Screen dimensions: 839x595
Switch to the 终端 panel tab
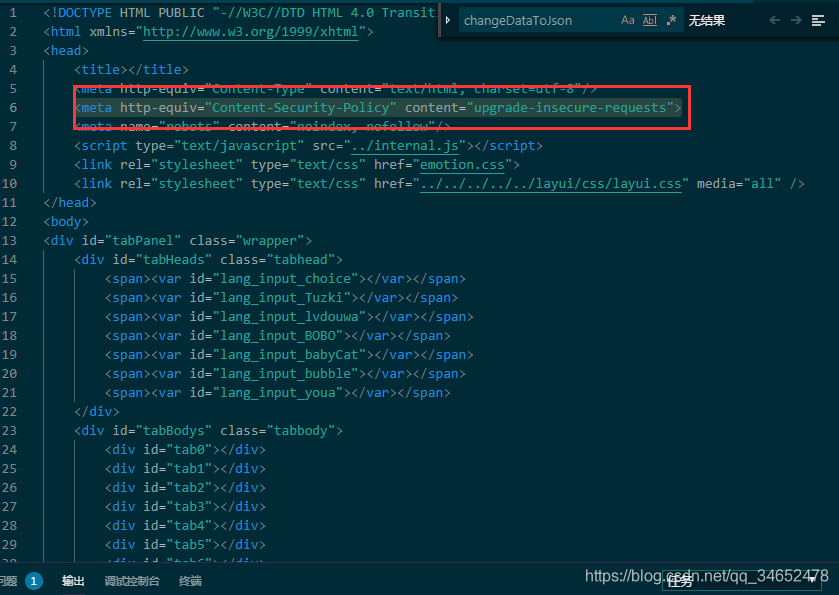(190, 581)
